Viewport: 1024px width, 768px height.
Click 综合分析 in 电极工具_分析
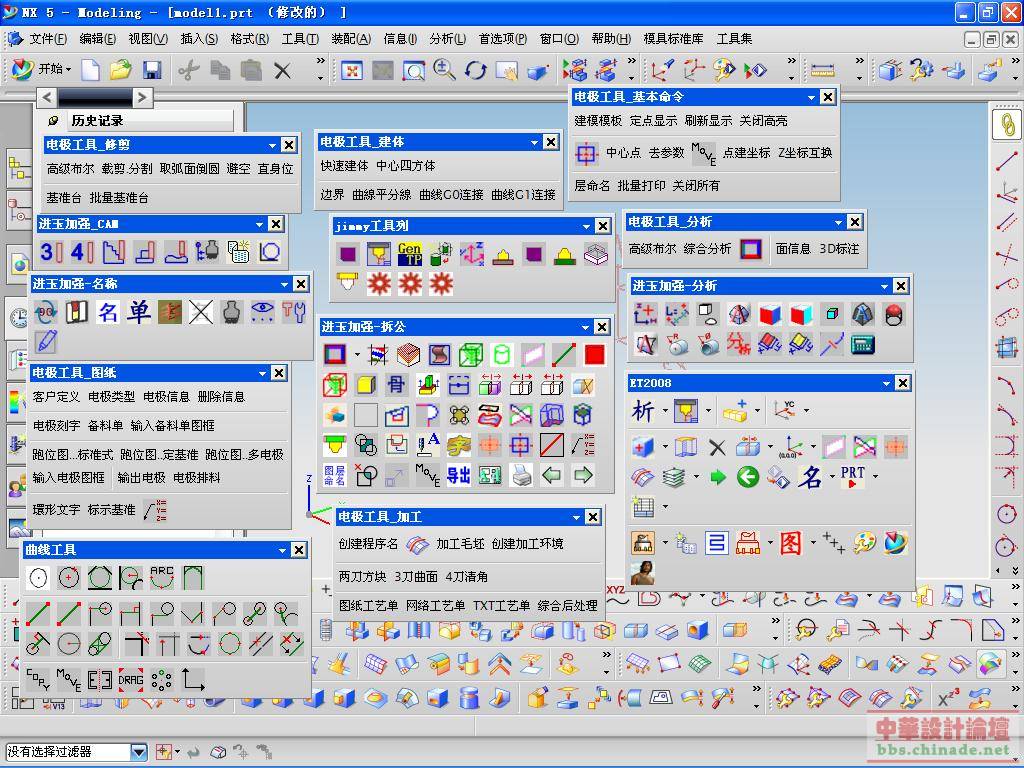click(707, 249)
